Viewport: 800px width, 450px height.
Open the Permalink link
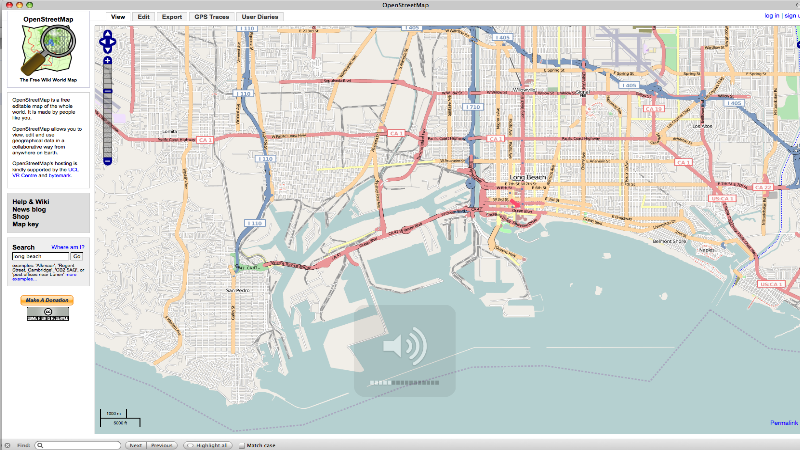click(783, 423)
